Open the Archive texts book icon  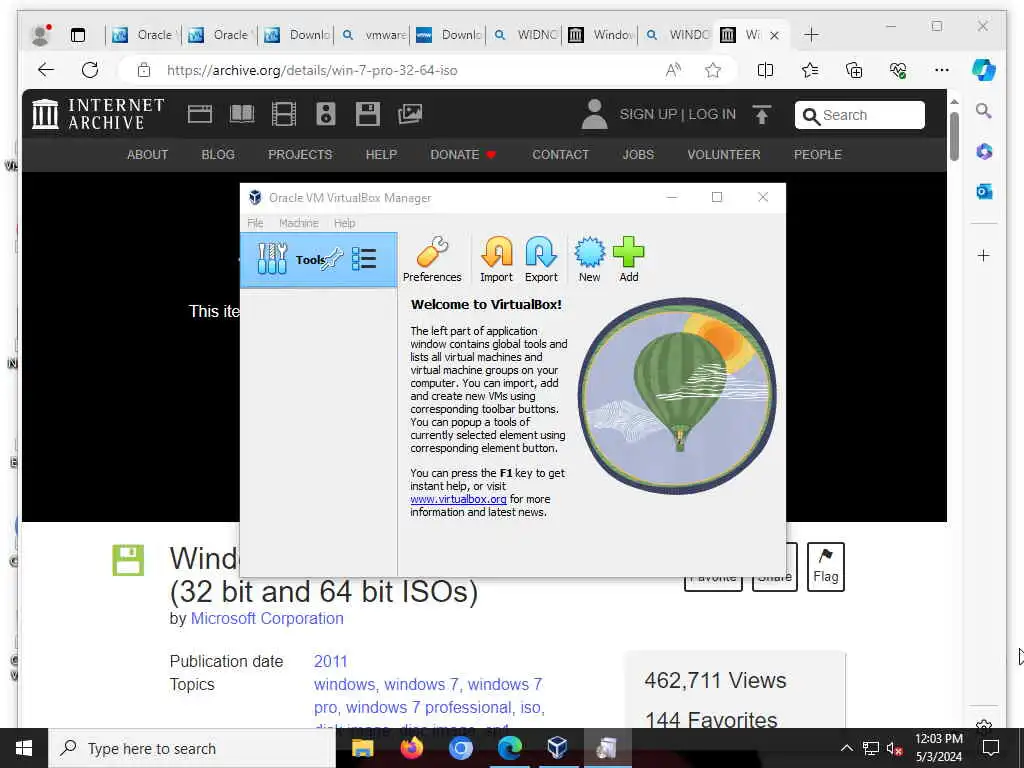[x=242, y=114]
